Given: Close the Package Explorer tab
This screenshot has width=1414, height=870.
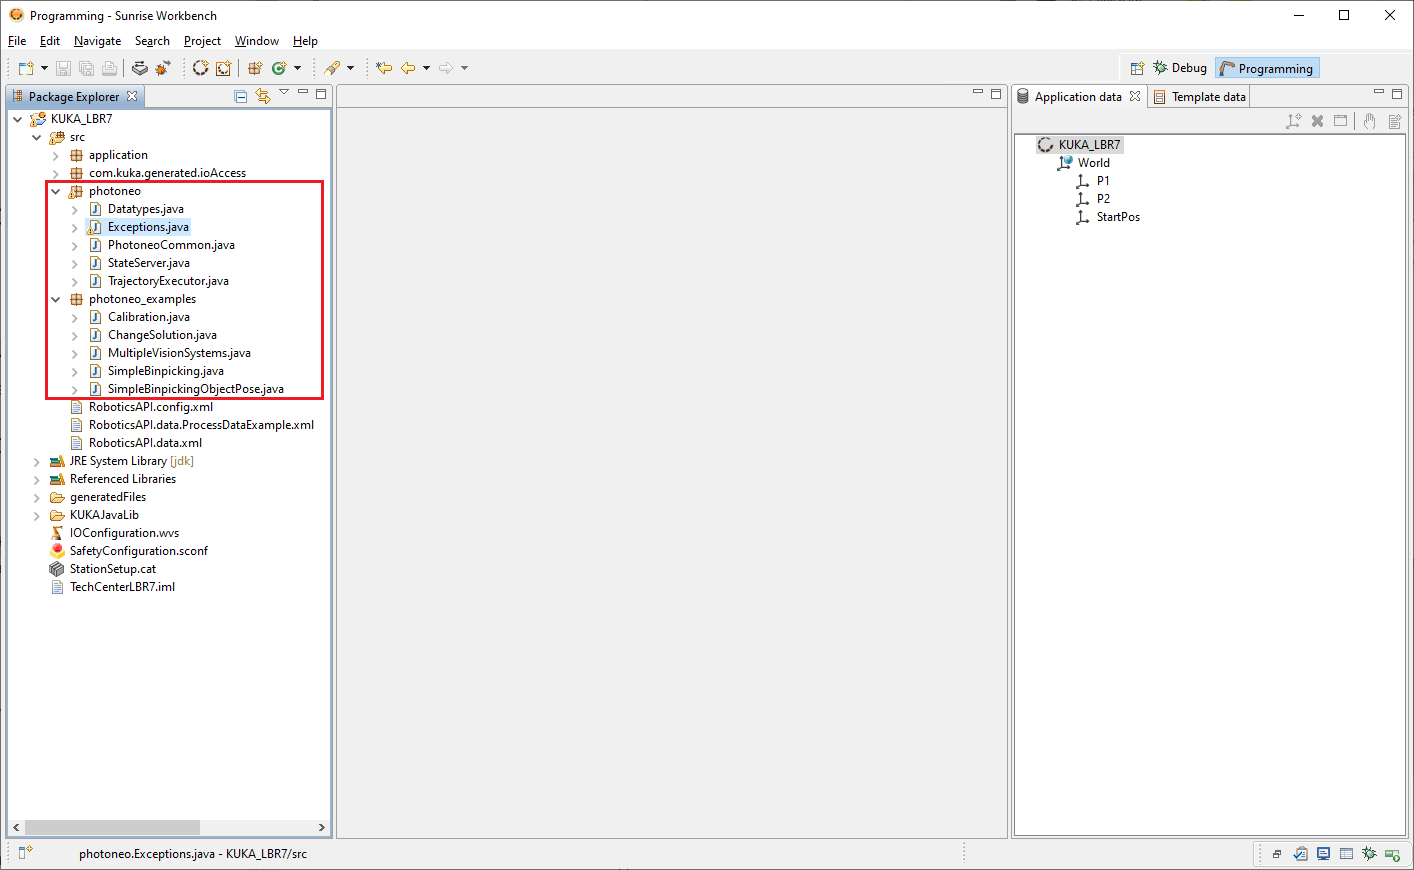Looking at the screenshot, I should pyautogui.click(x=132, y=96).
